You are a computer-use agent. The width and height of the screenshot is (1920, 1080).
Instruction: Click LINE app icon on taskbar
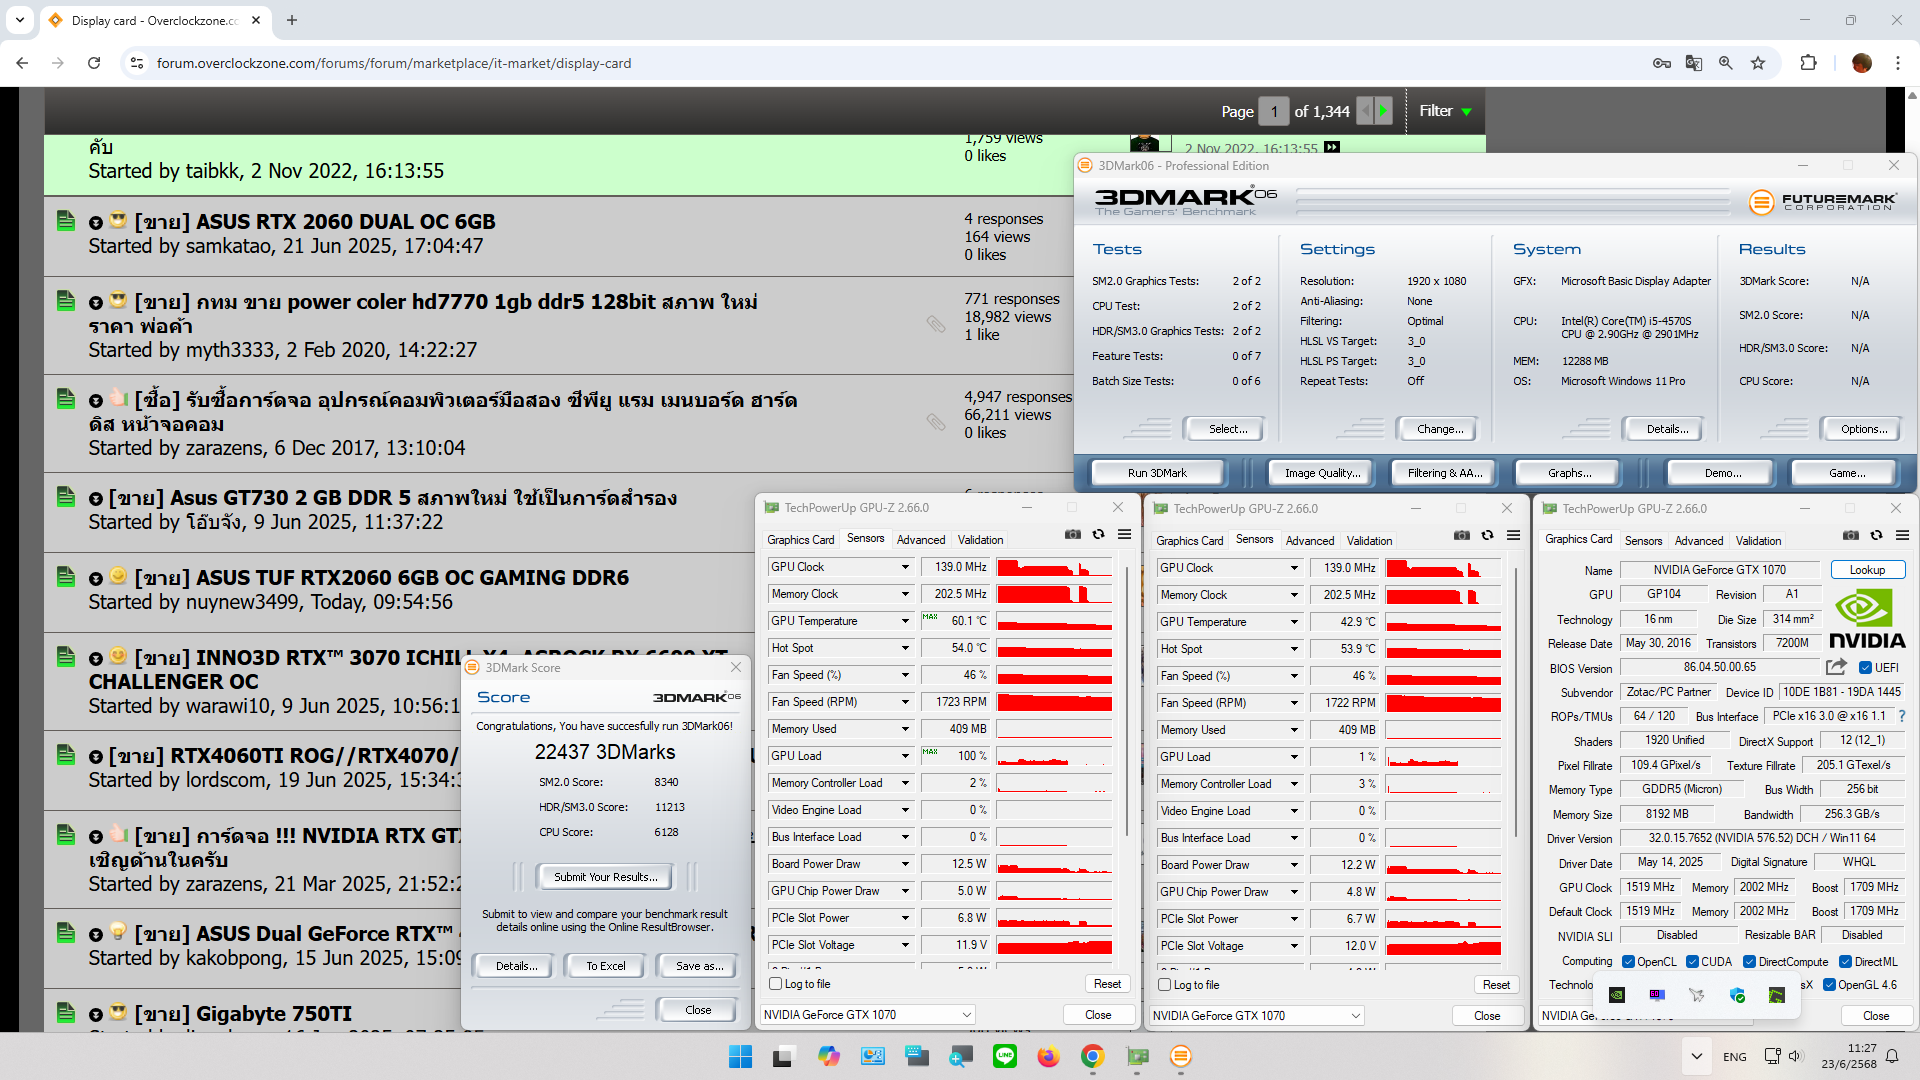click(1004, 1056)
